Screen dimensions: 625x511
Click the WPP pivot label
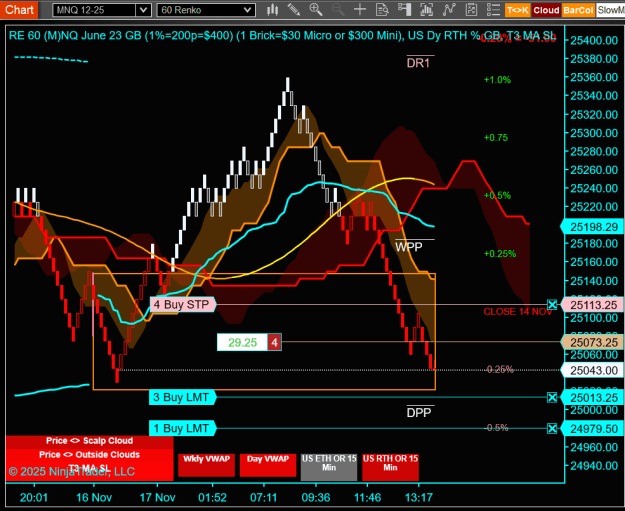tap(409, 247)
